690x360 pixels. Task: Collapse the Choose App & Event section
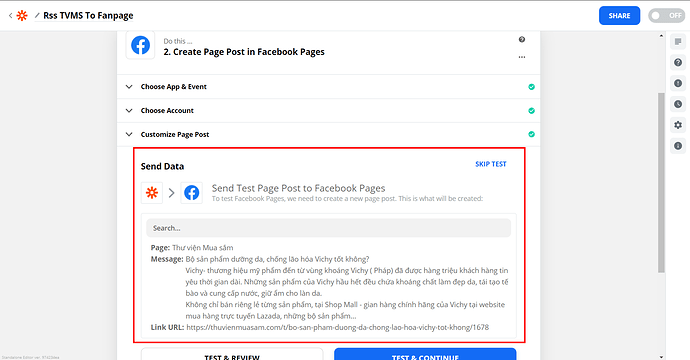pyautogui.click(x=129, y=87)
